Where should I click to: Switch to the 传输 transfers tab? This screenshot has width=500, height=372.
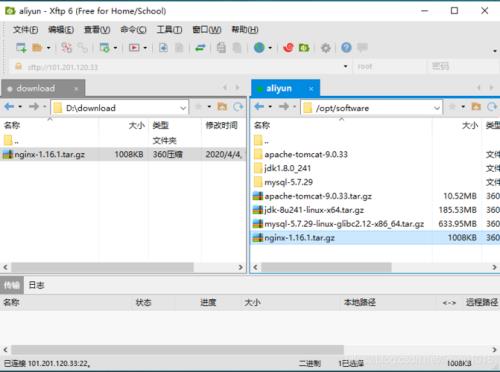(x=12, y=285)
